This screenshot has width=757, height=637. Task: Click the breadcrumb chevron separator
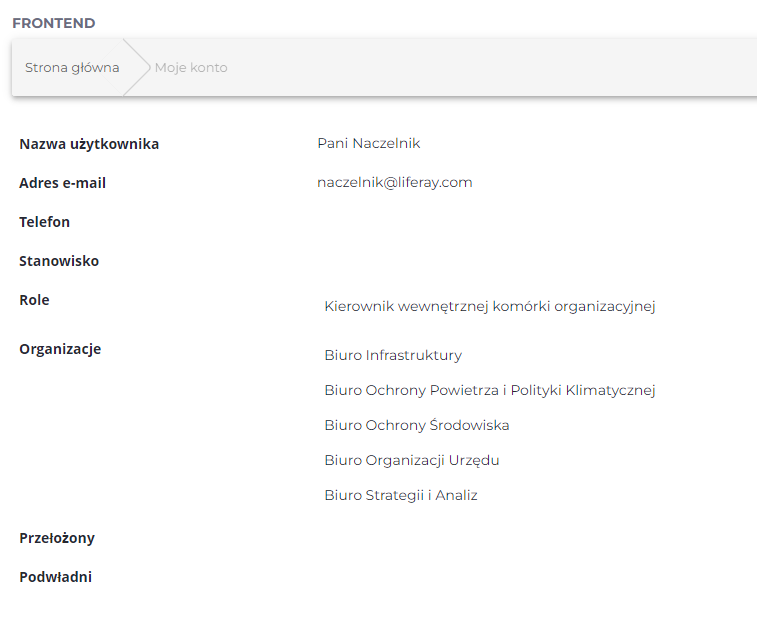pyautogui.click(x=137, y=68)
